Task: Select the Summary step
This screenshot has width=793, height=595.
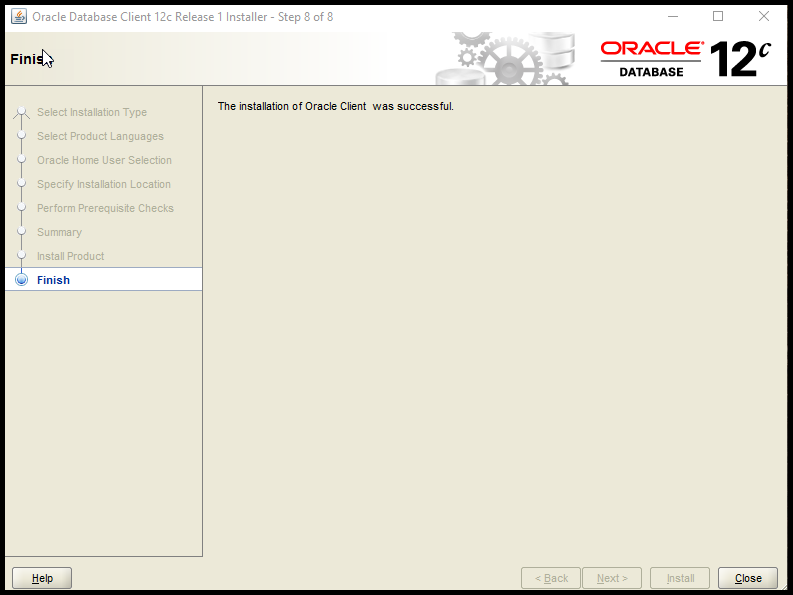Action: [x=59, y=232]
